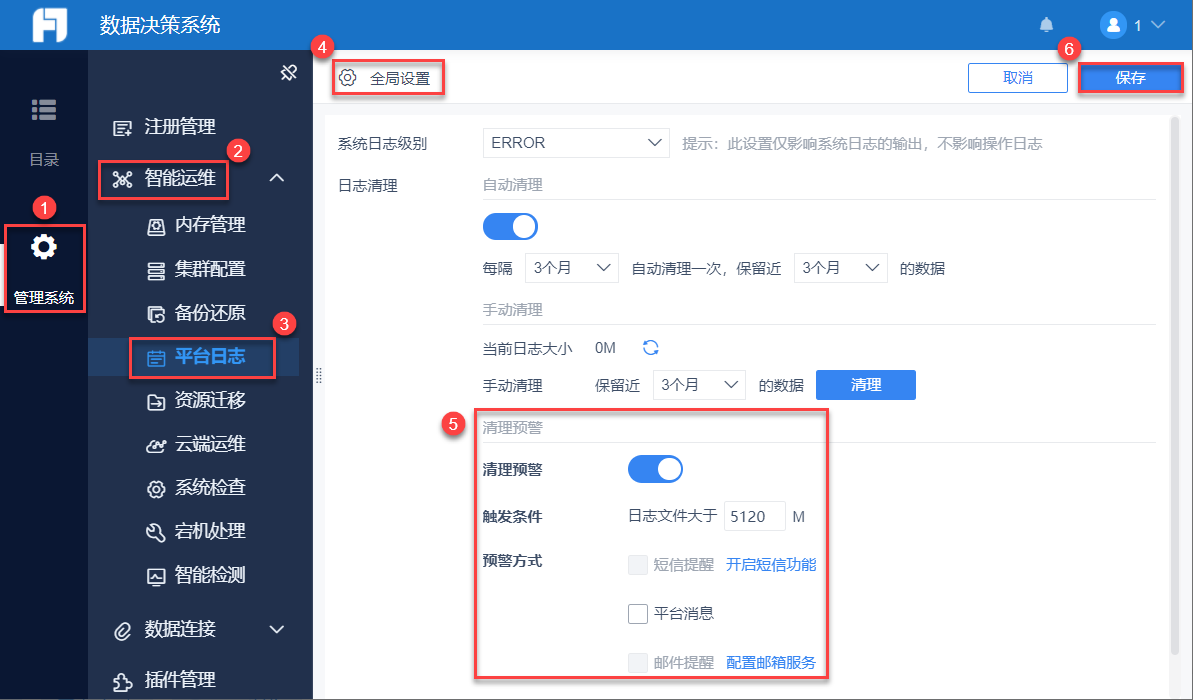This screenshot has height=700, width=1193.
Task: Click the FineReport logo icon
Action: [x=49, y=24]
